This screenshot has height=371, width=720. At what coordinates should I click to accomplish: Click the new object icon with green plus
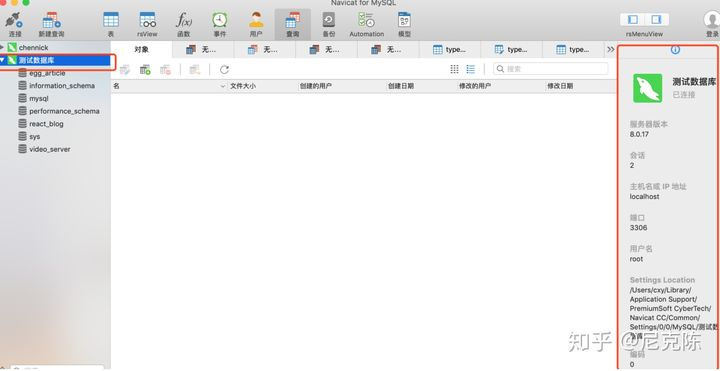click(x=145, y=70)
